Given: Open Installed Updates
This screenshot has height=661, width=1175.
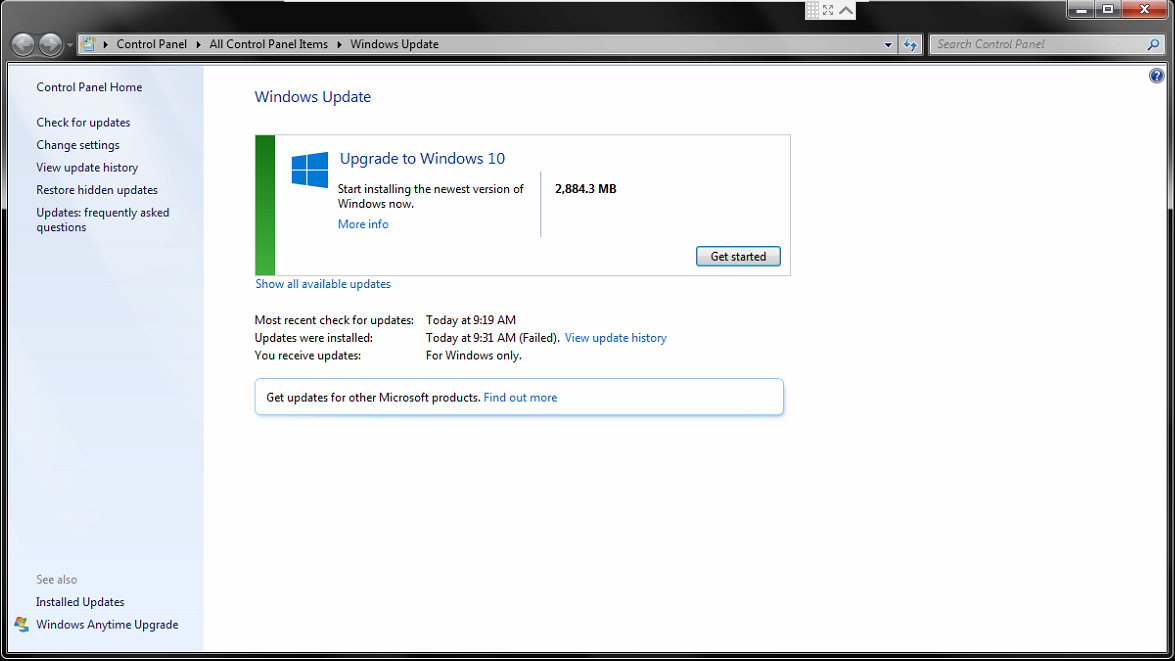Looking at the screenshot, I should click(80, 602).
